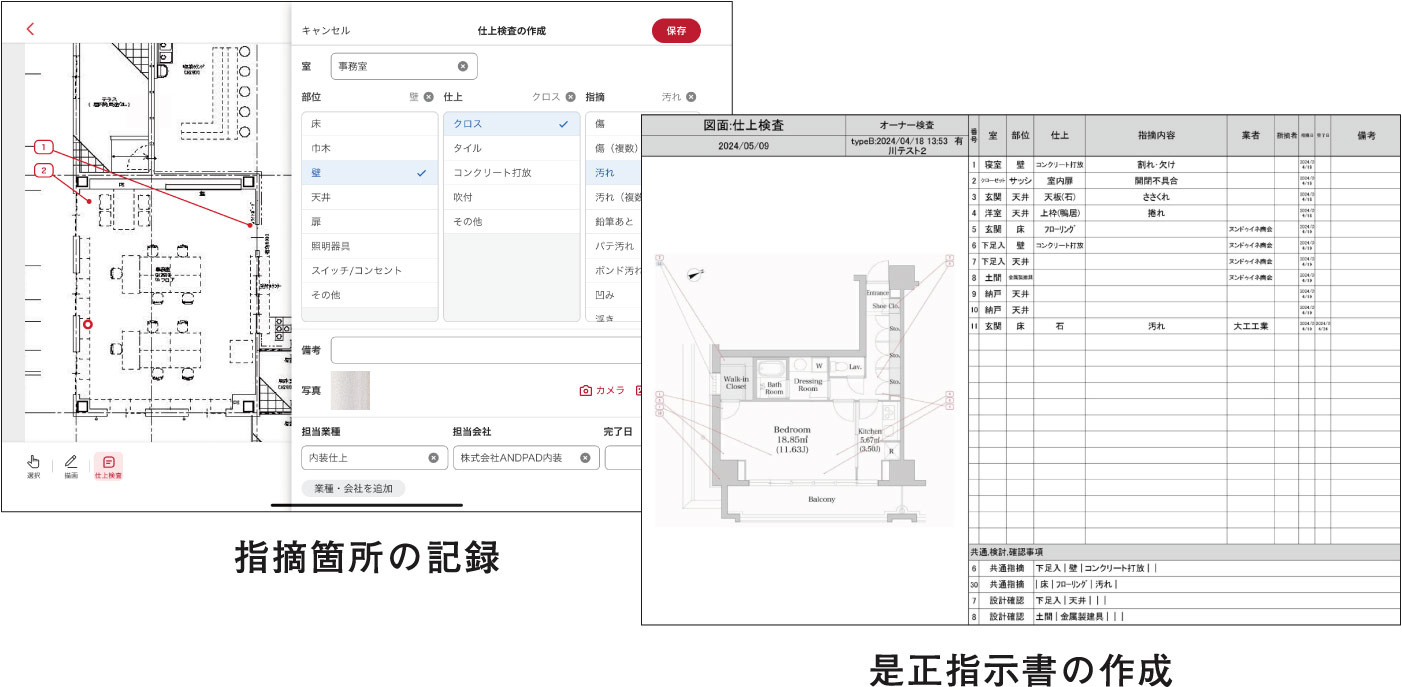The width and height of the screenshot is (1402, 687).
Task: Tap the カメラ camera icon to capture photo
Action: 585,390
